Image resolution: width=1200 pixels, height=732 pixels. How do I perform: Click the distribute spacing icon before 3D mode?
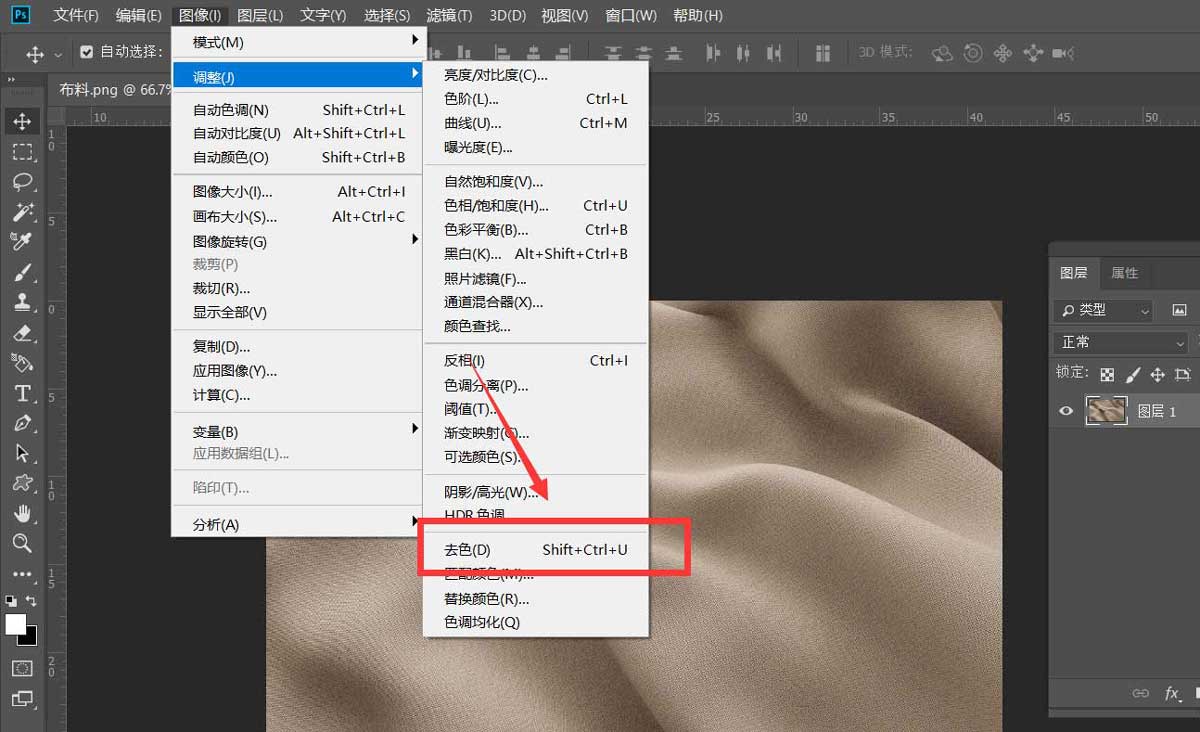[823, 53]
